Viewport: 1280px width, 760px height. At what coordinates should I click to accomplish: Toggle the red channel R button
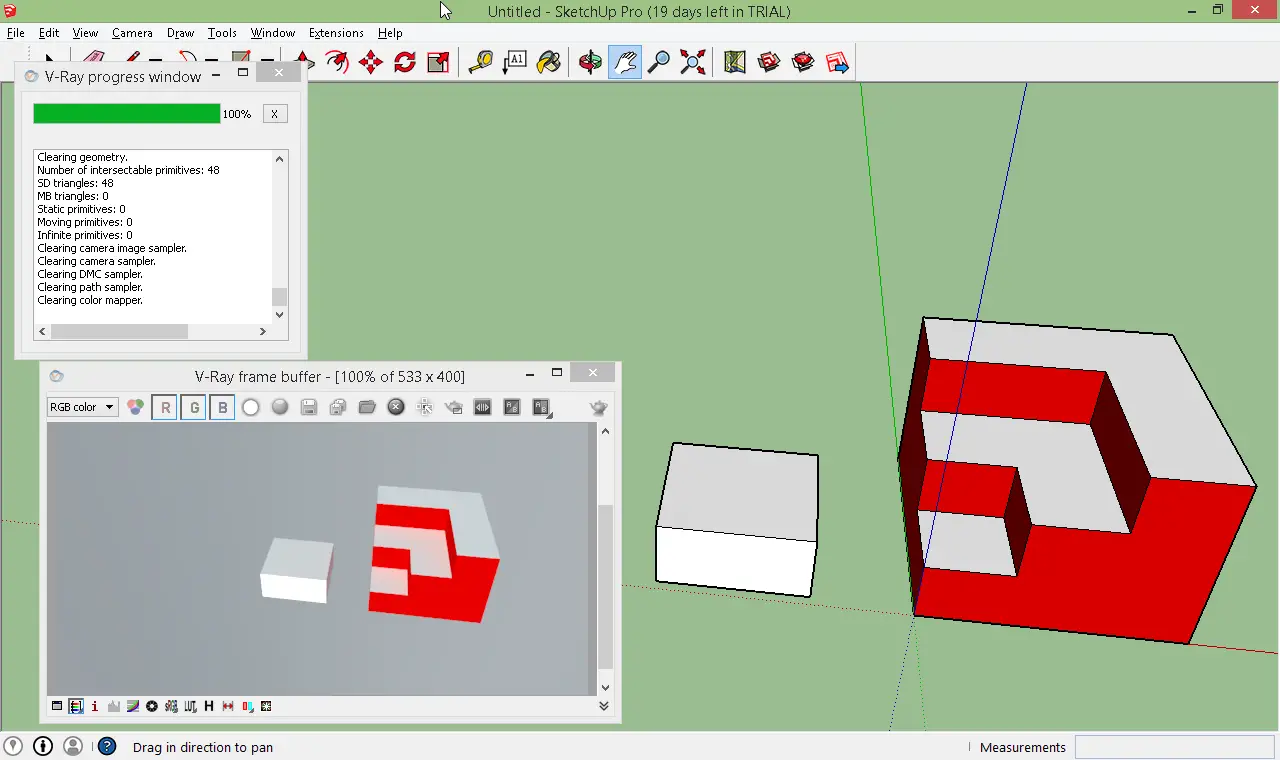point(165,407)
